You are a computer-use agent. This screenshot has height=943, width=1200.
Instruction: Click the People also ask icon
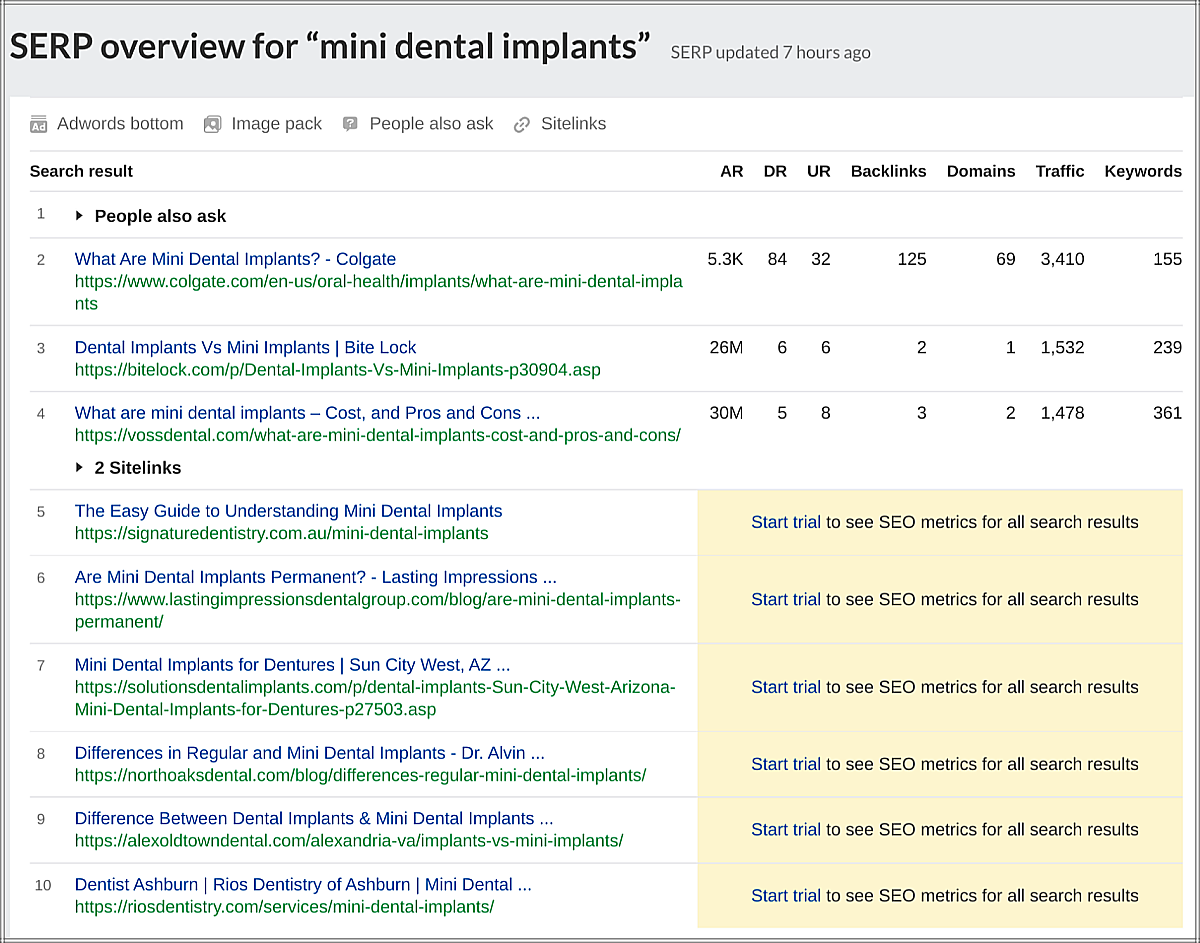click(x=350, y=125)
